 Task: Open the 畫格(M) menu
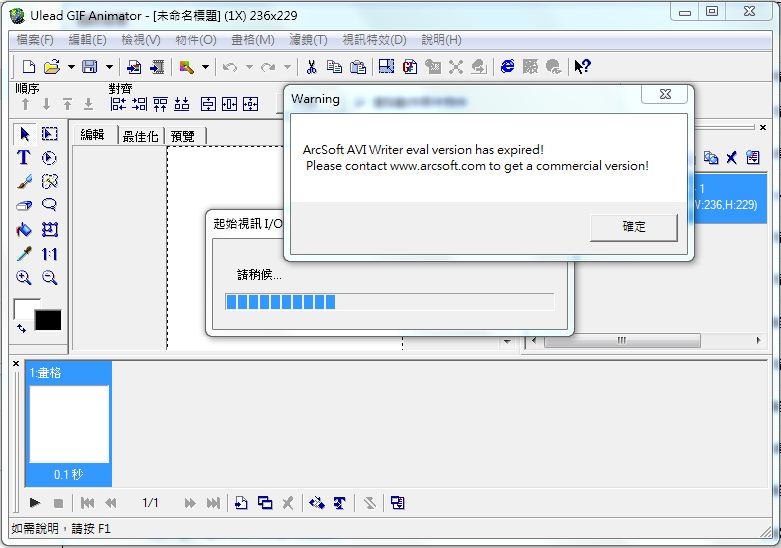click(253, 40)
